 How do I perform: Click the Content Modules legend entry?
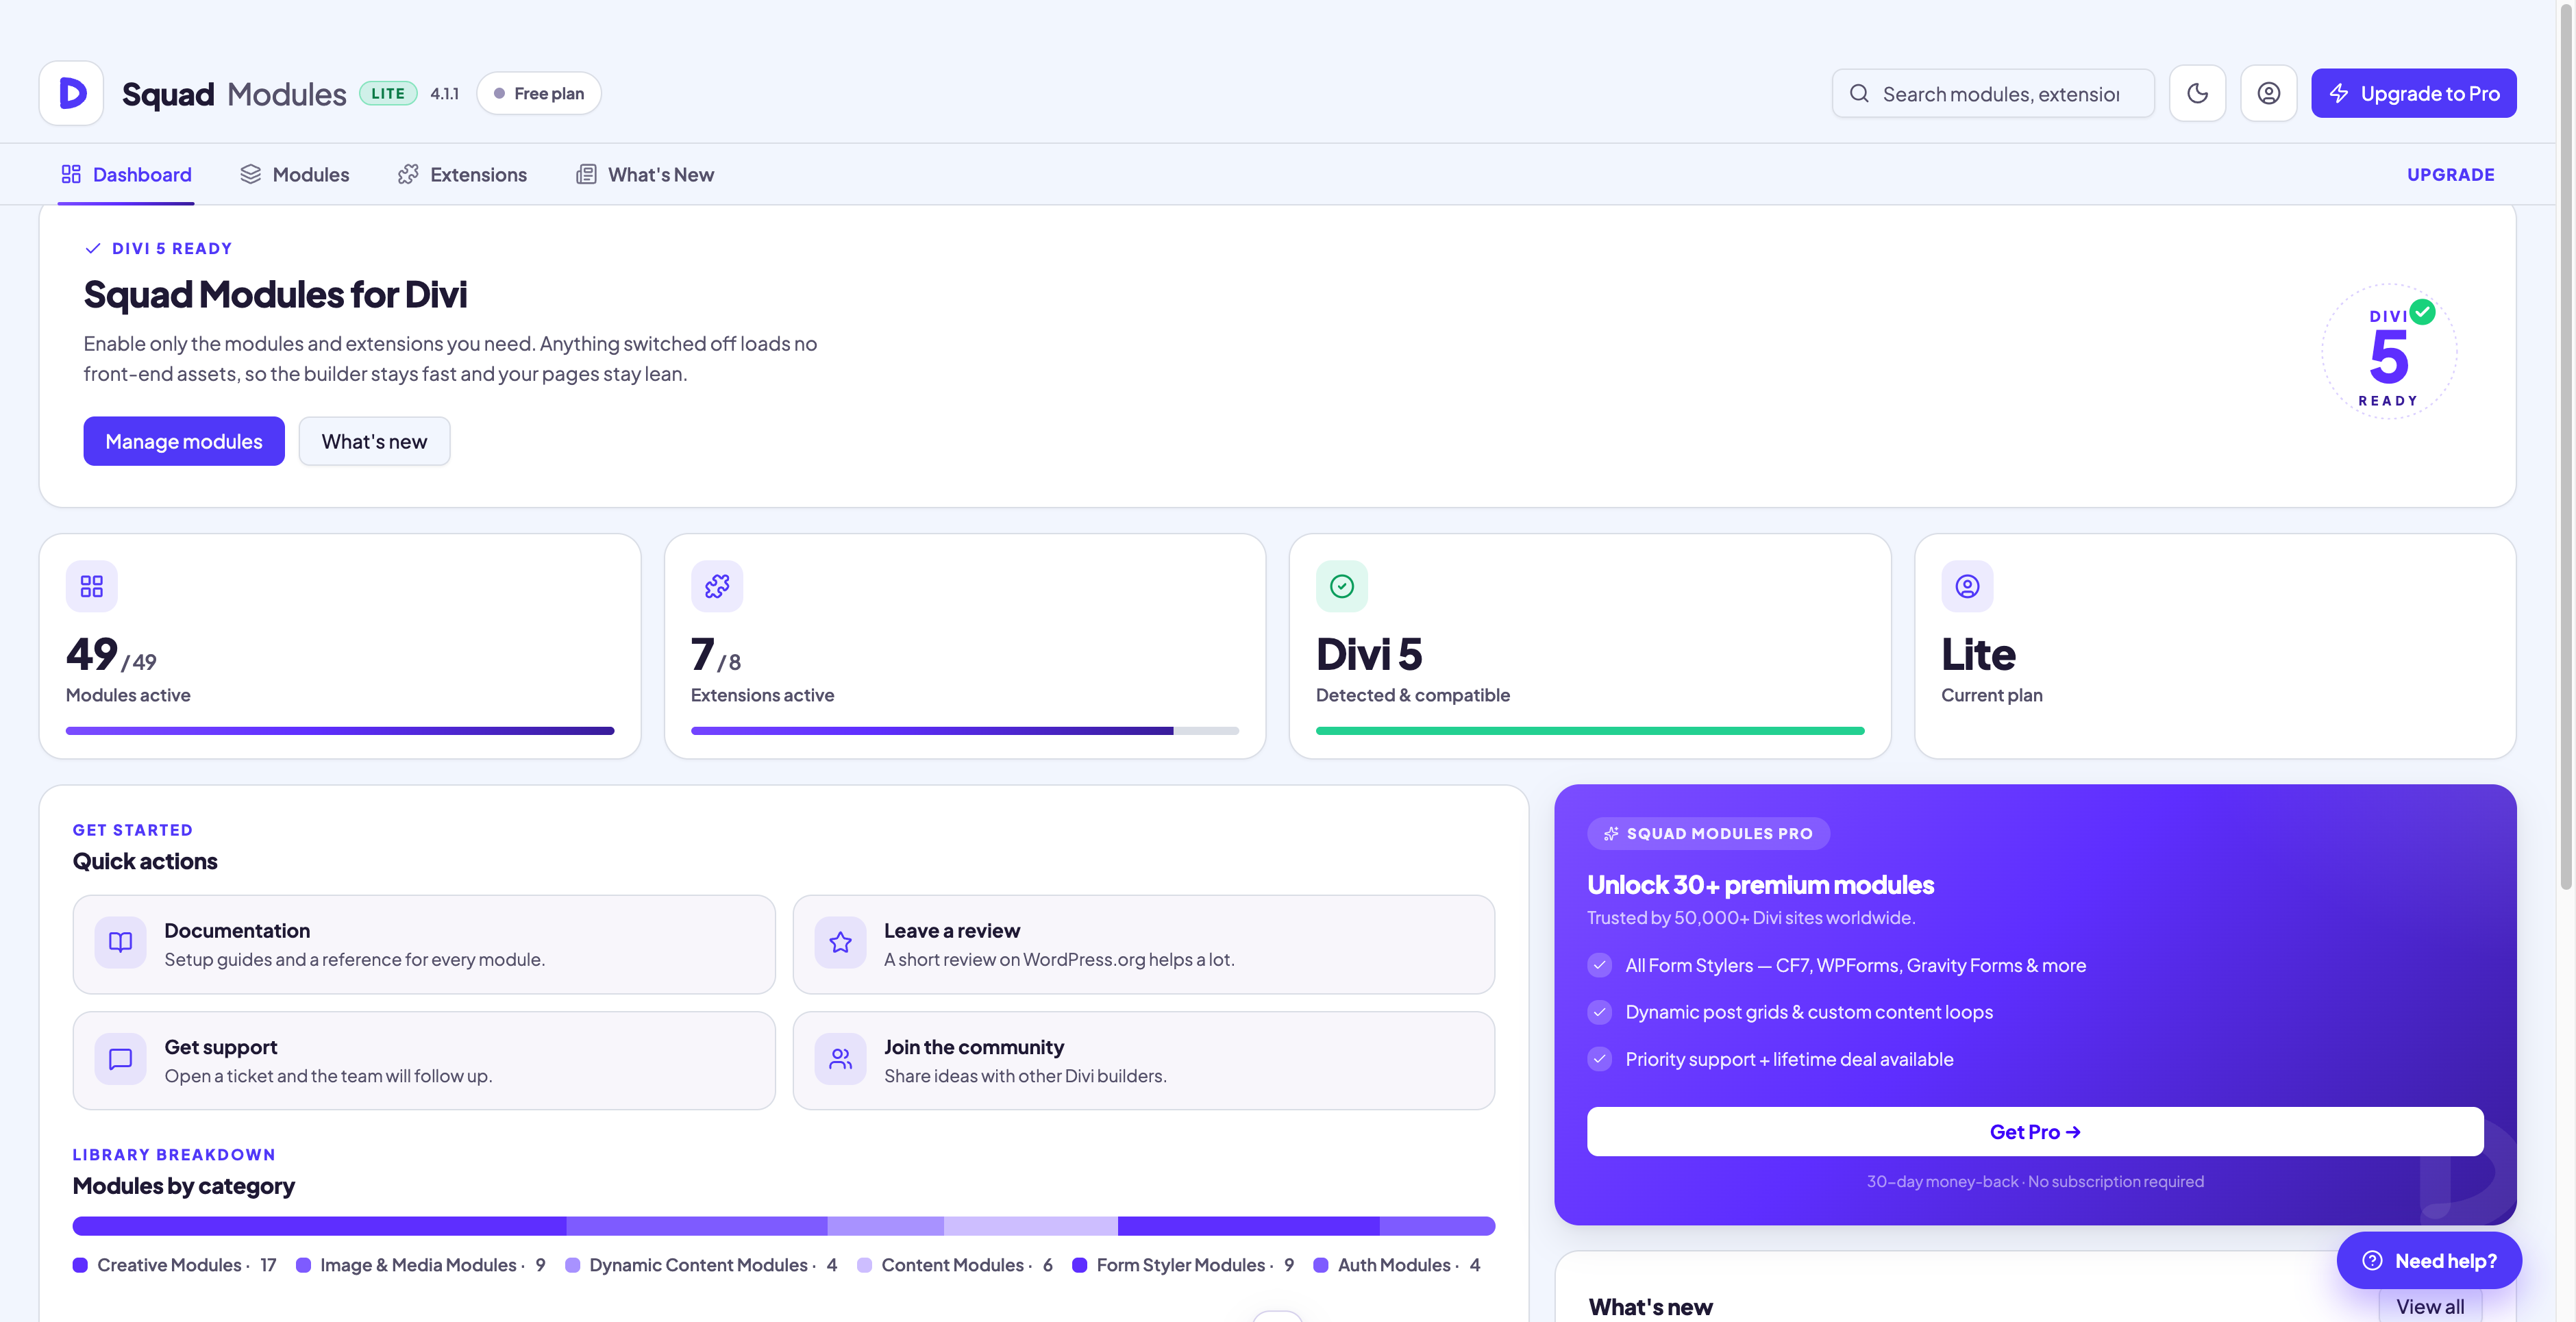(x=955, y=1265)
